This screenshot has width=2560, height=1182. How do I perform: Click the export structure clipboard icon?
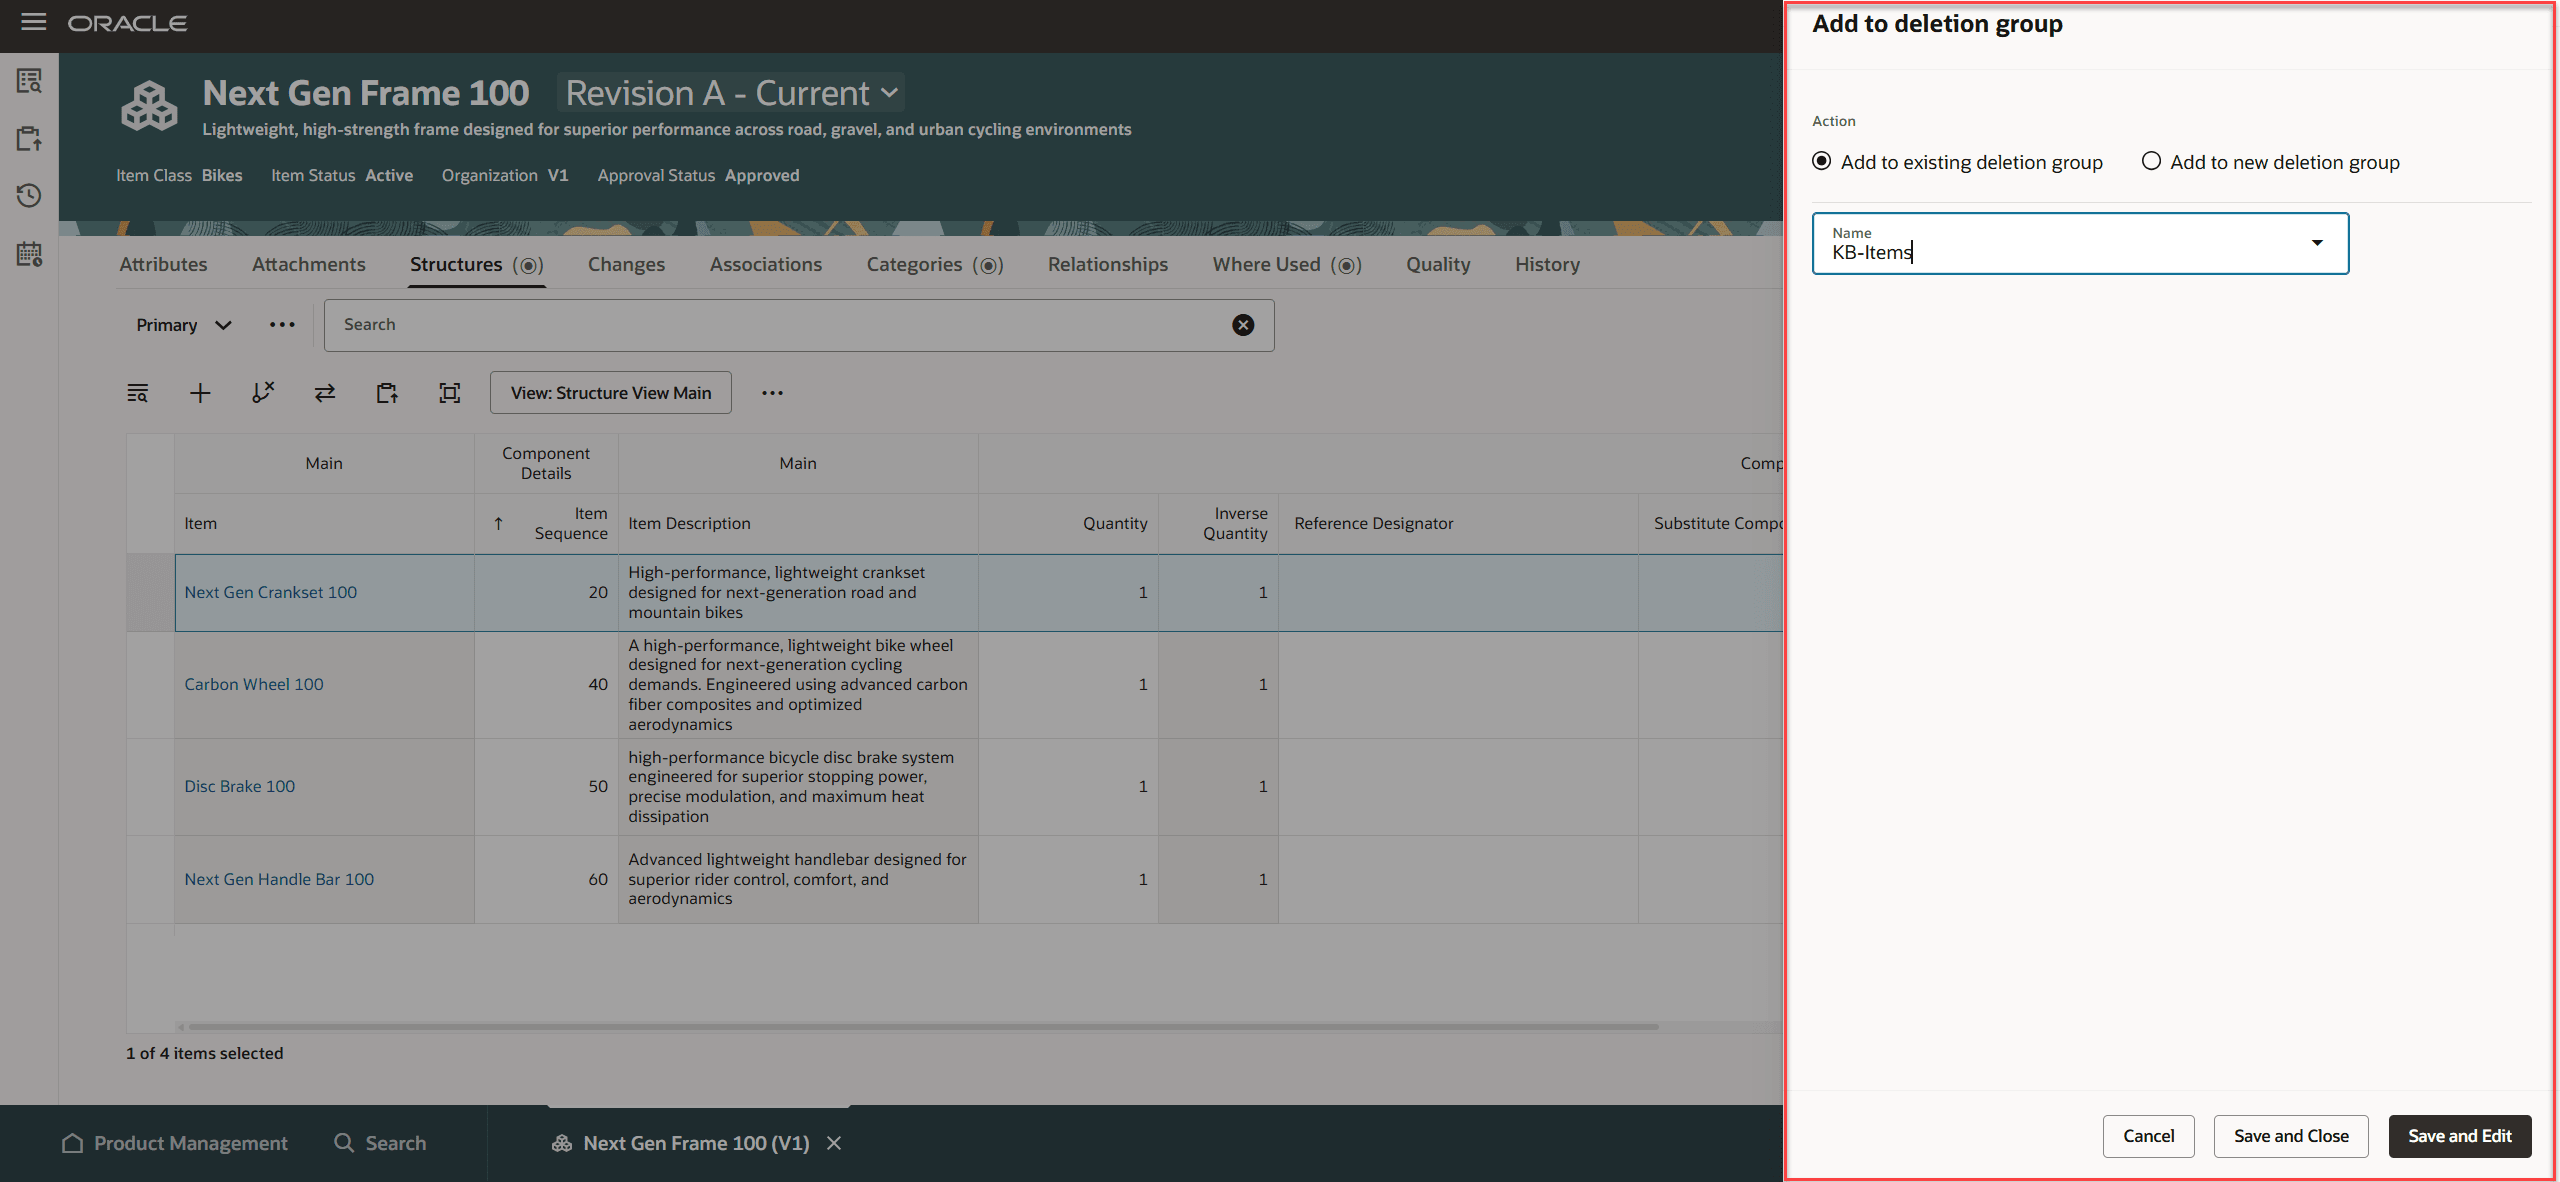pyautogui.click(x=387, y=393)
